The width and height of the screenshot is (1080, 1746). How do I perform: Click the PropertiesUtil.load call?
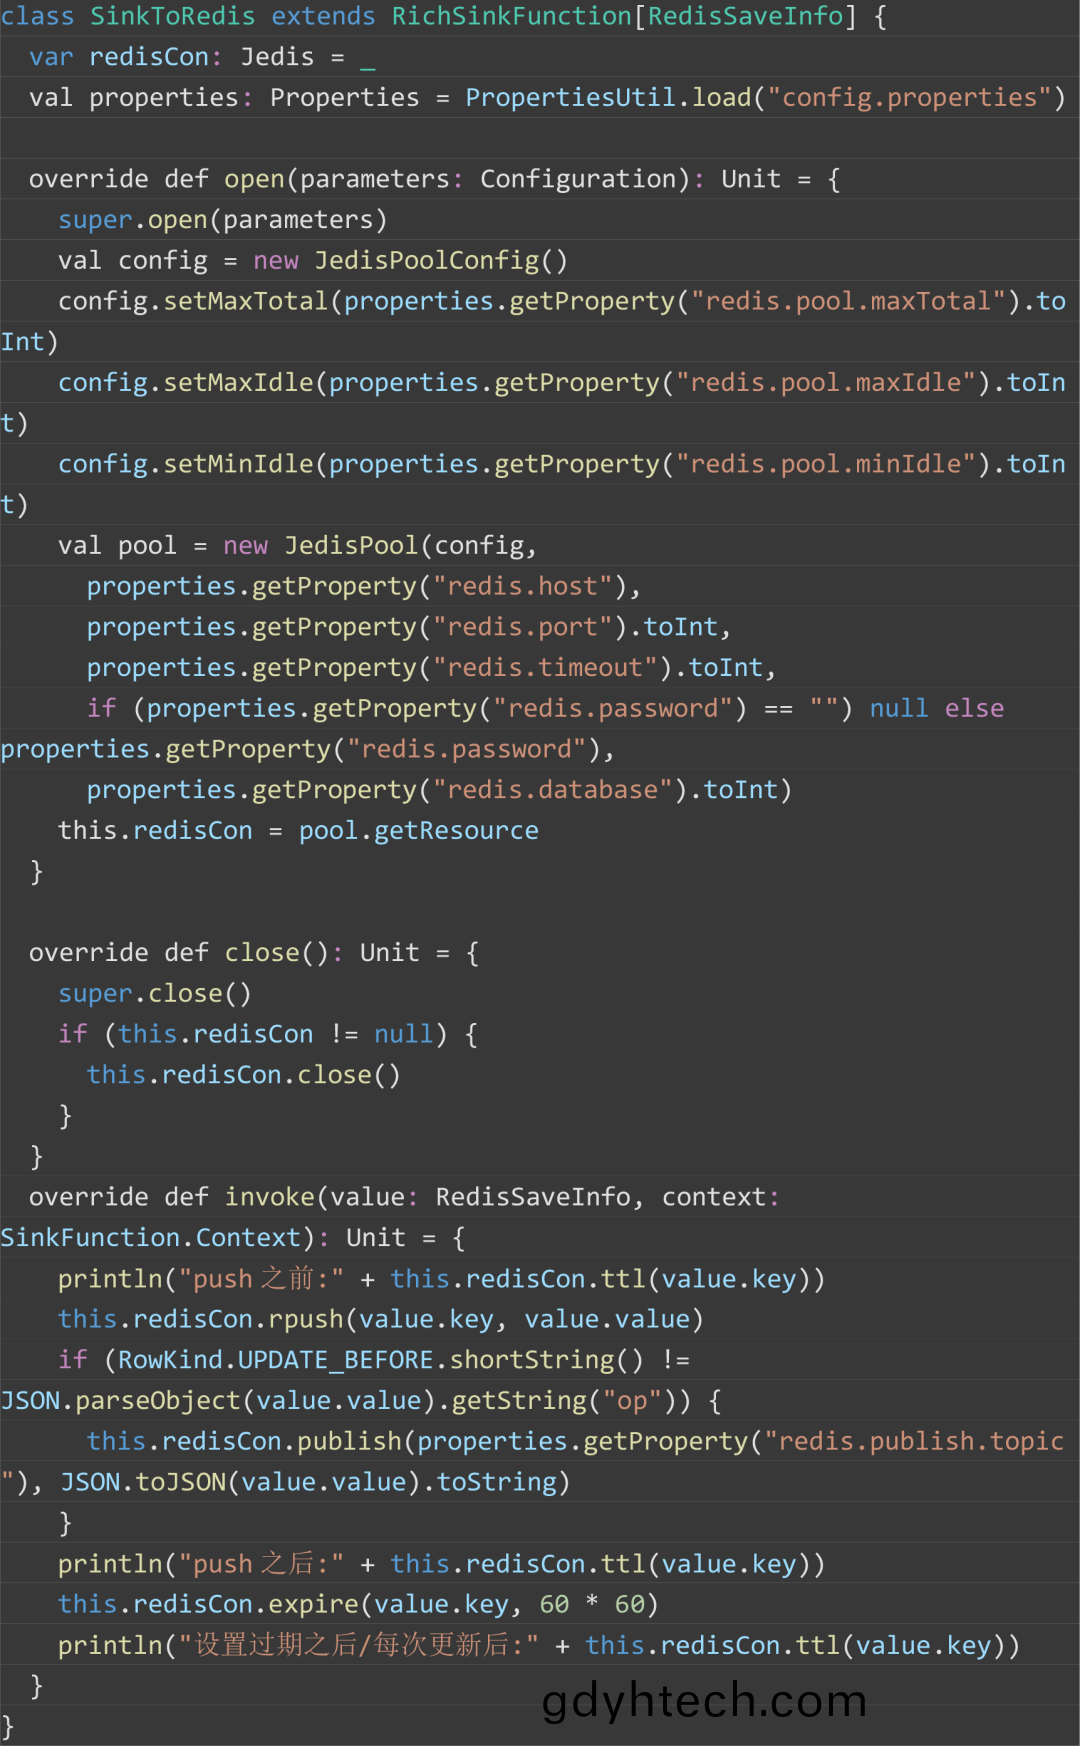(608, 98)
